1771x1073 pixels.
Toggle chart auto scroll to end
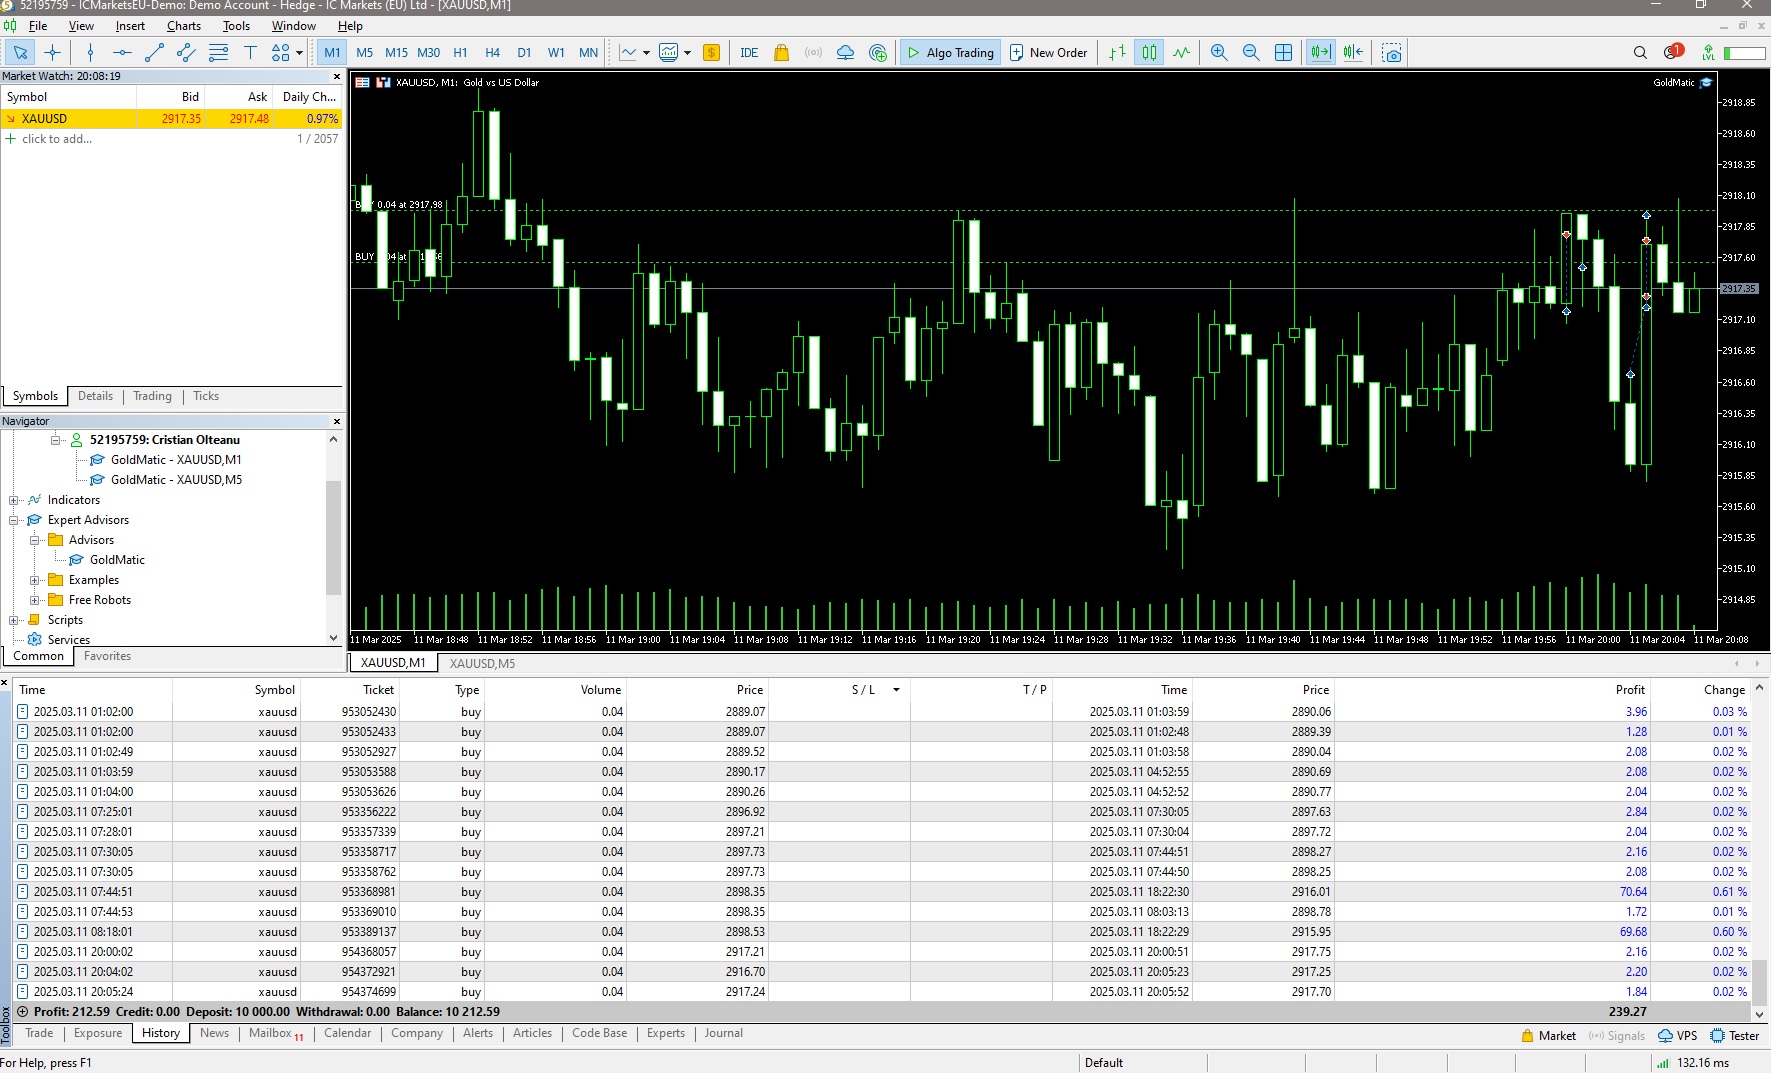coord(1321,53)
